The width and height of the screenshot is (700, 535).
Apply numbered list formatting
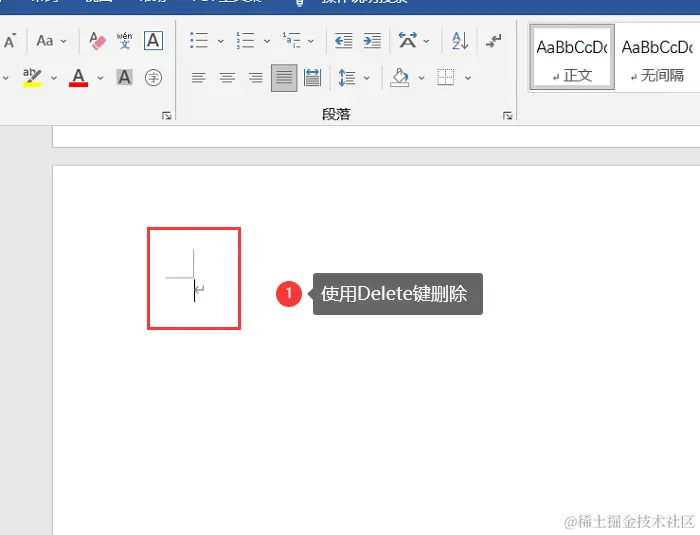pyautogui.click(x=246, y=41)
